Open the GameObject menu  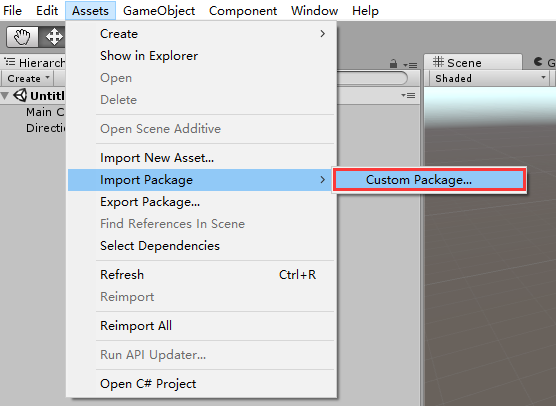click(x=159, y=11)
